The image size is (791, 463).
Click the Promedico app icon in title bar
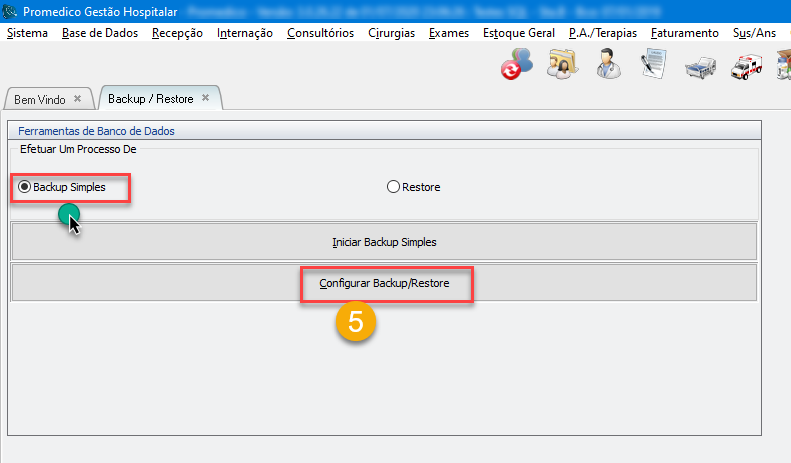tap(10, 12)
